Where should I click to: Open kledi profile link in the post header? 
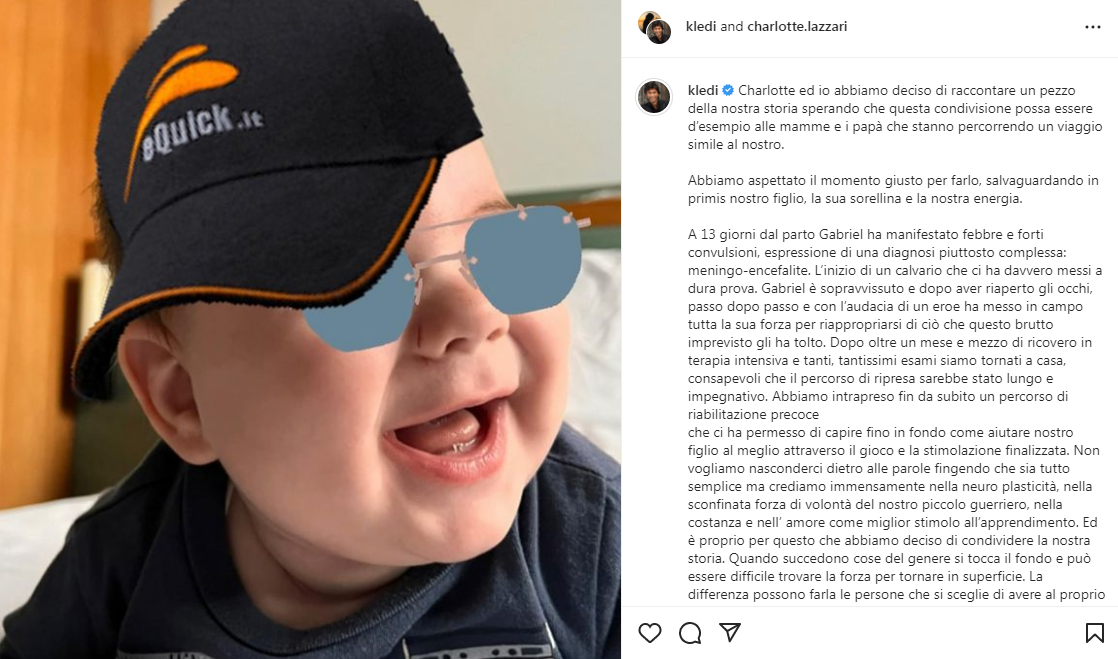pos(701,26)
